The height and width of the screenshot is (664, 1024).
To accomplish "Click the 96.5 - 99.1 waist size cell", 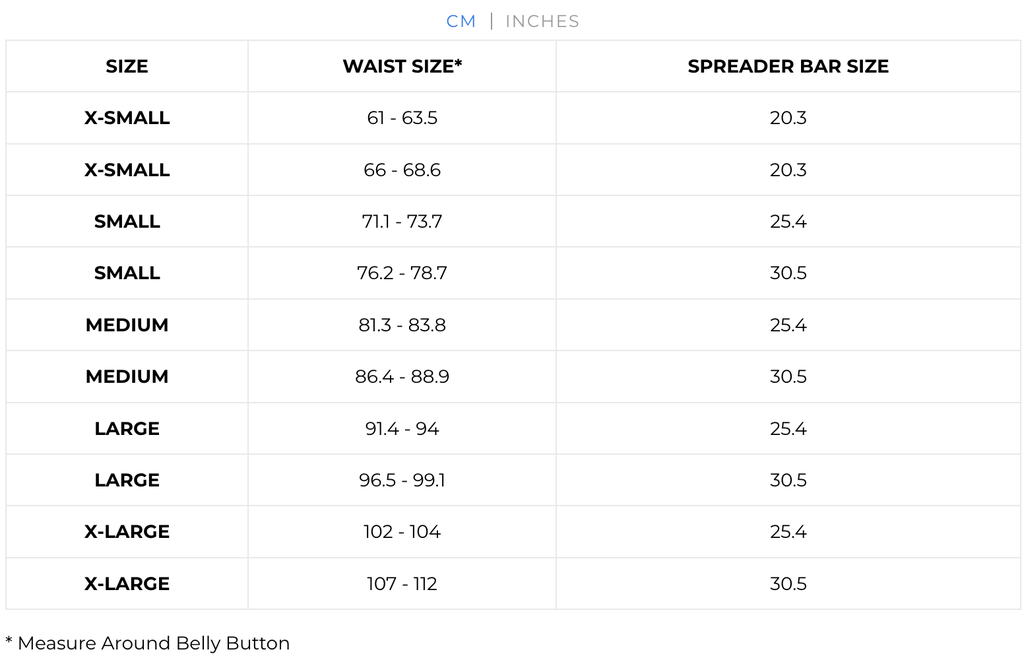I will click(402, 480).
